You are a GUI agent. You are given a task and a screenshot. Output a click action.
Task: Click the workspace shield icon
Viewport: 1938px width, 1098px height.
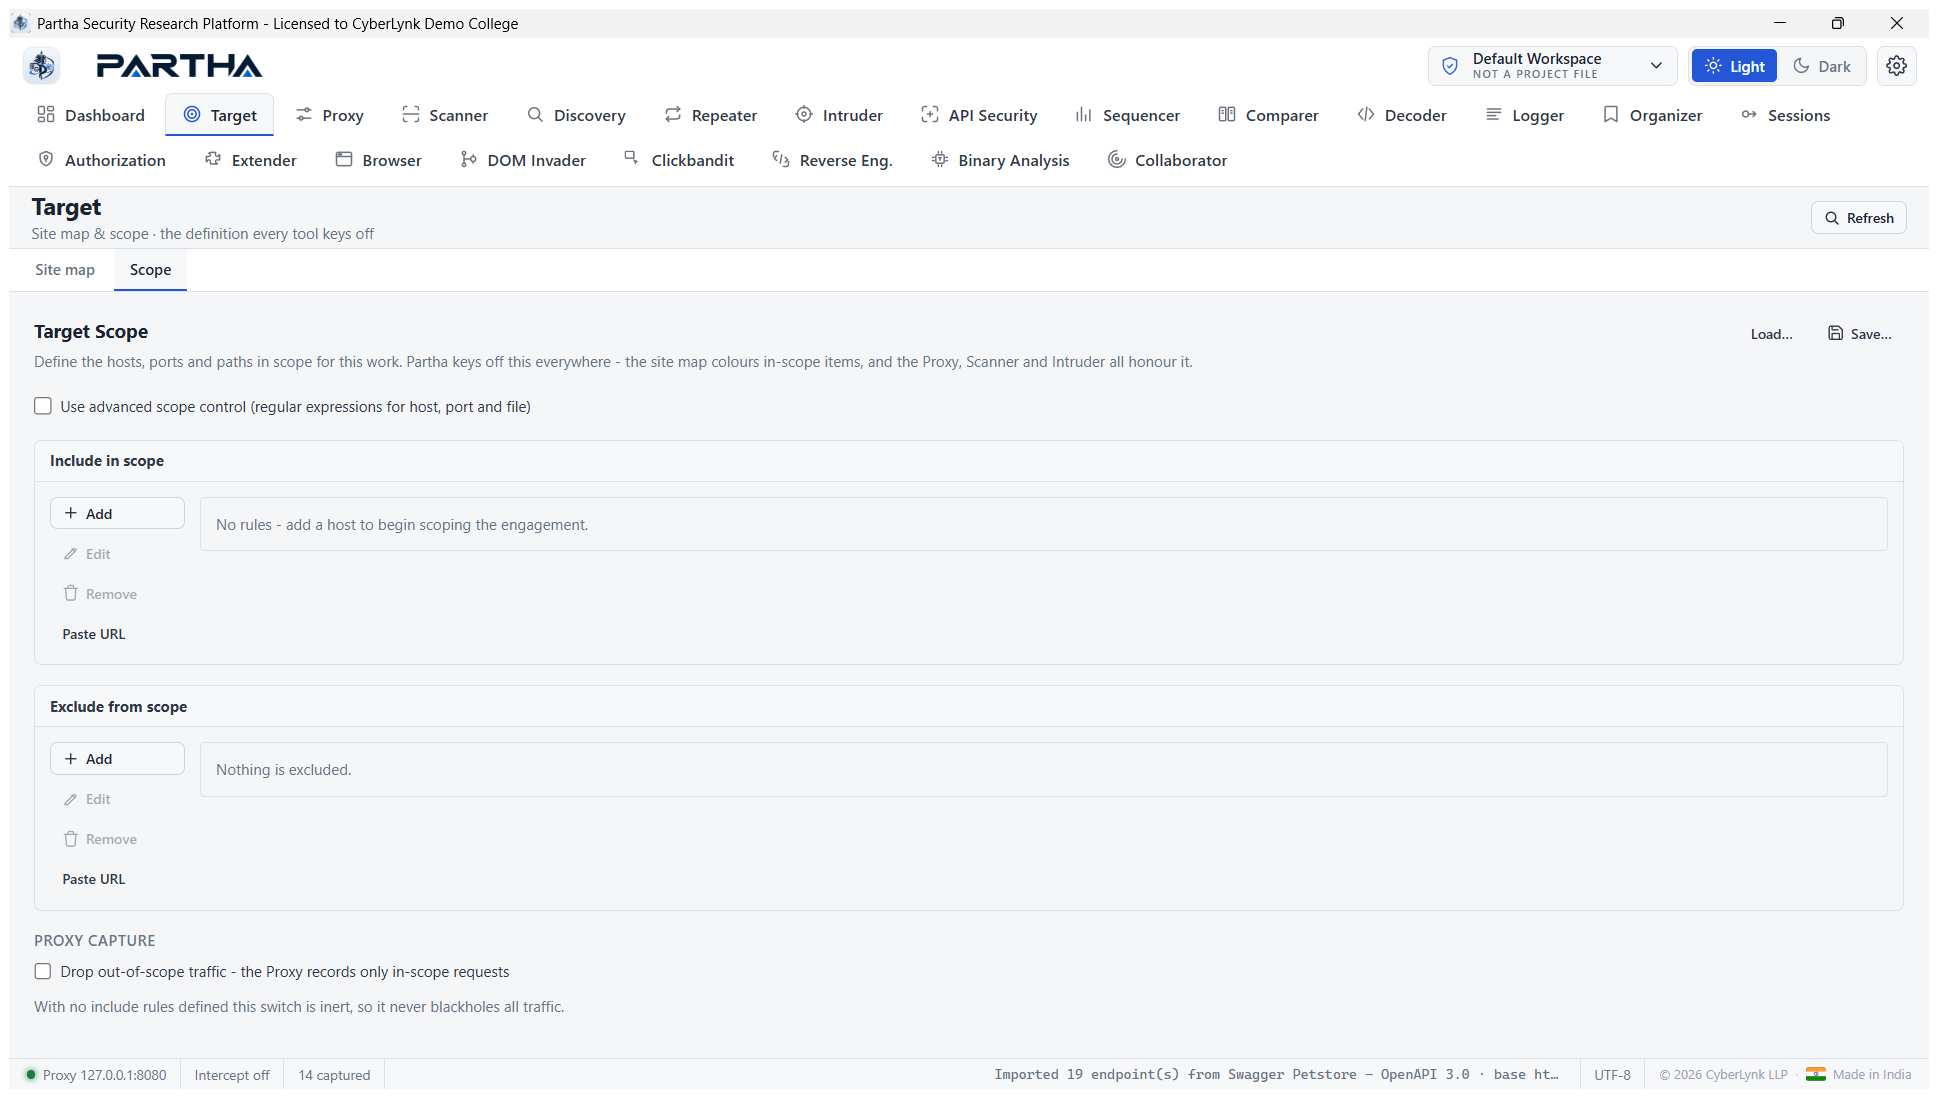coord(1450,66)
